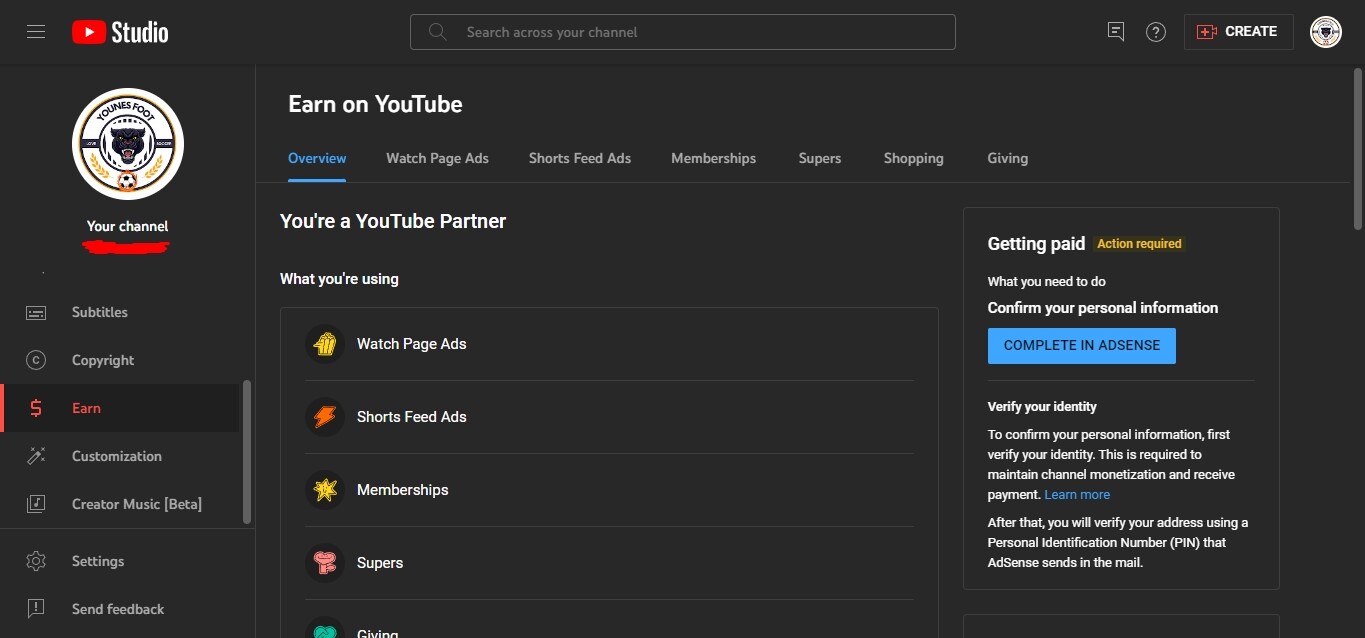Click the Send feedback icon
1365x638 pixels.
(36, 609)
